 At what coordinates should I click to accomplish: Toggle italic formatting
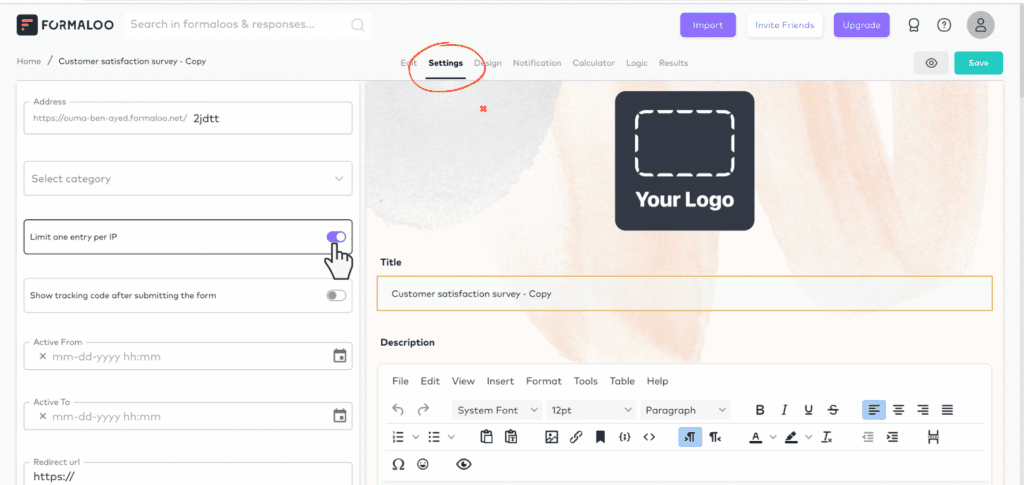(784, 410)
